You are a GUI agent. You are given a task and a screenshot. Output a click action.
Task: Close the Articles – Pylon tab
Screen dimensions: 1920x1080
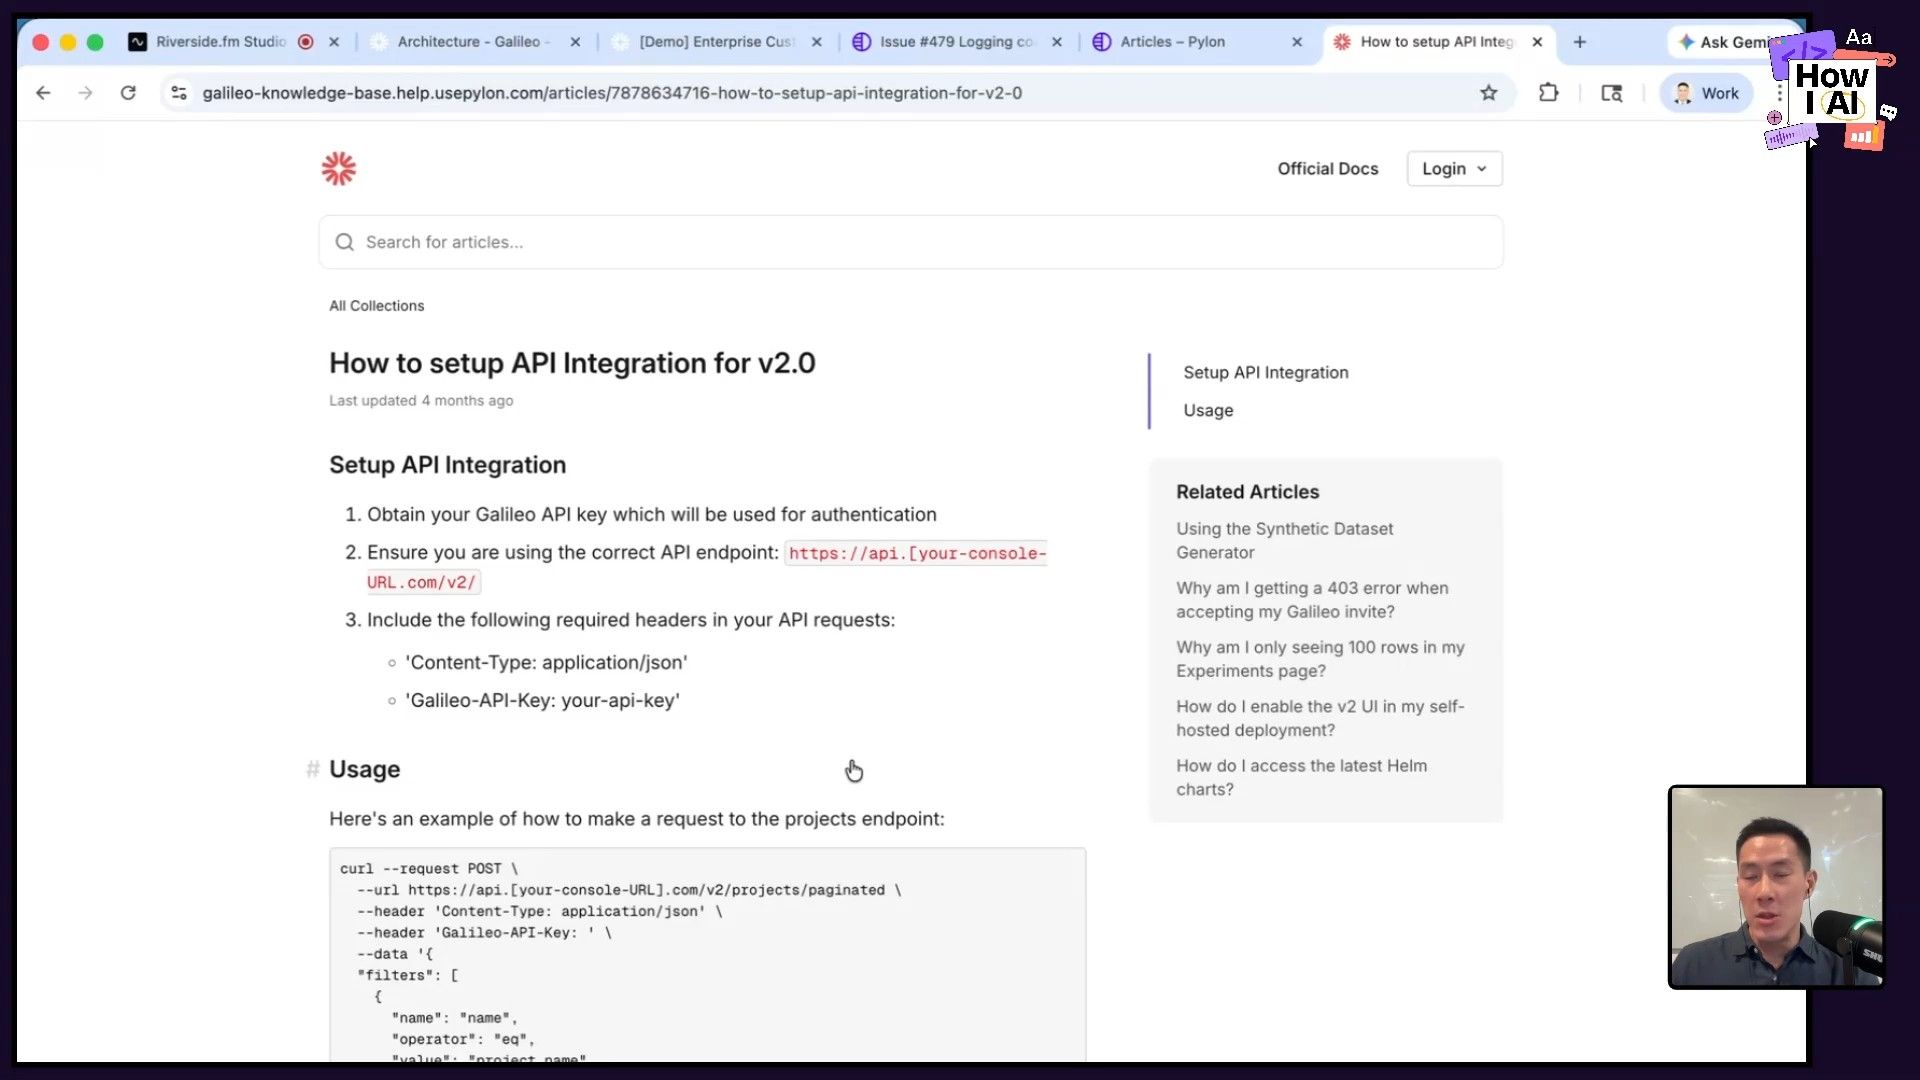click(x=1297, y=42)
